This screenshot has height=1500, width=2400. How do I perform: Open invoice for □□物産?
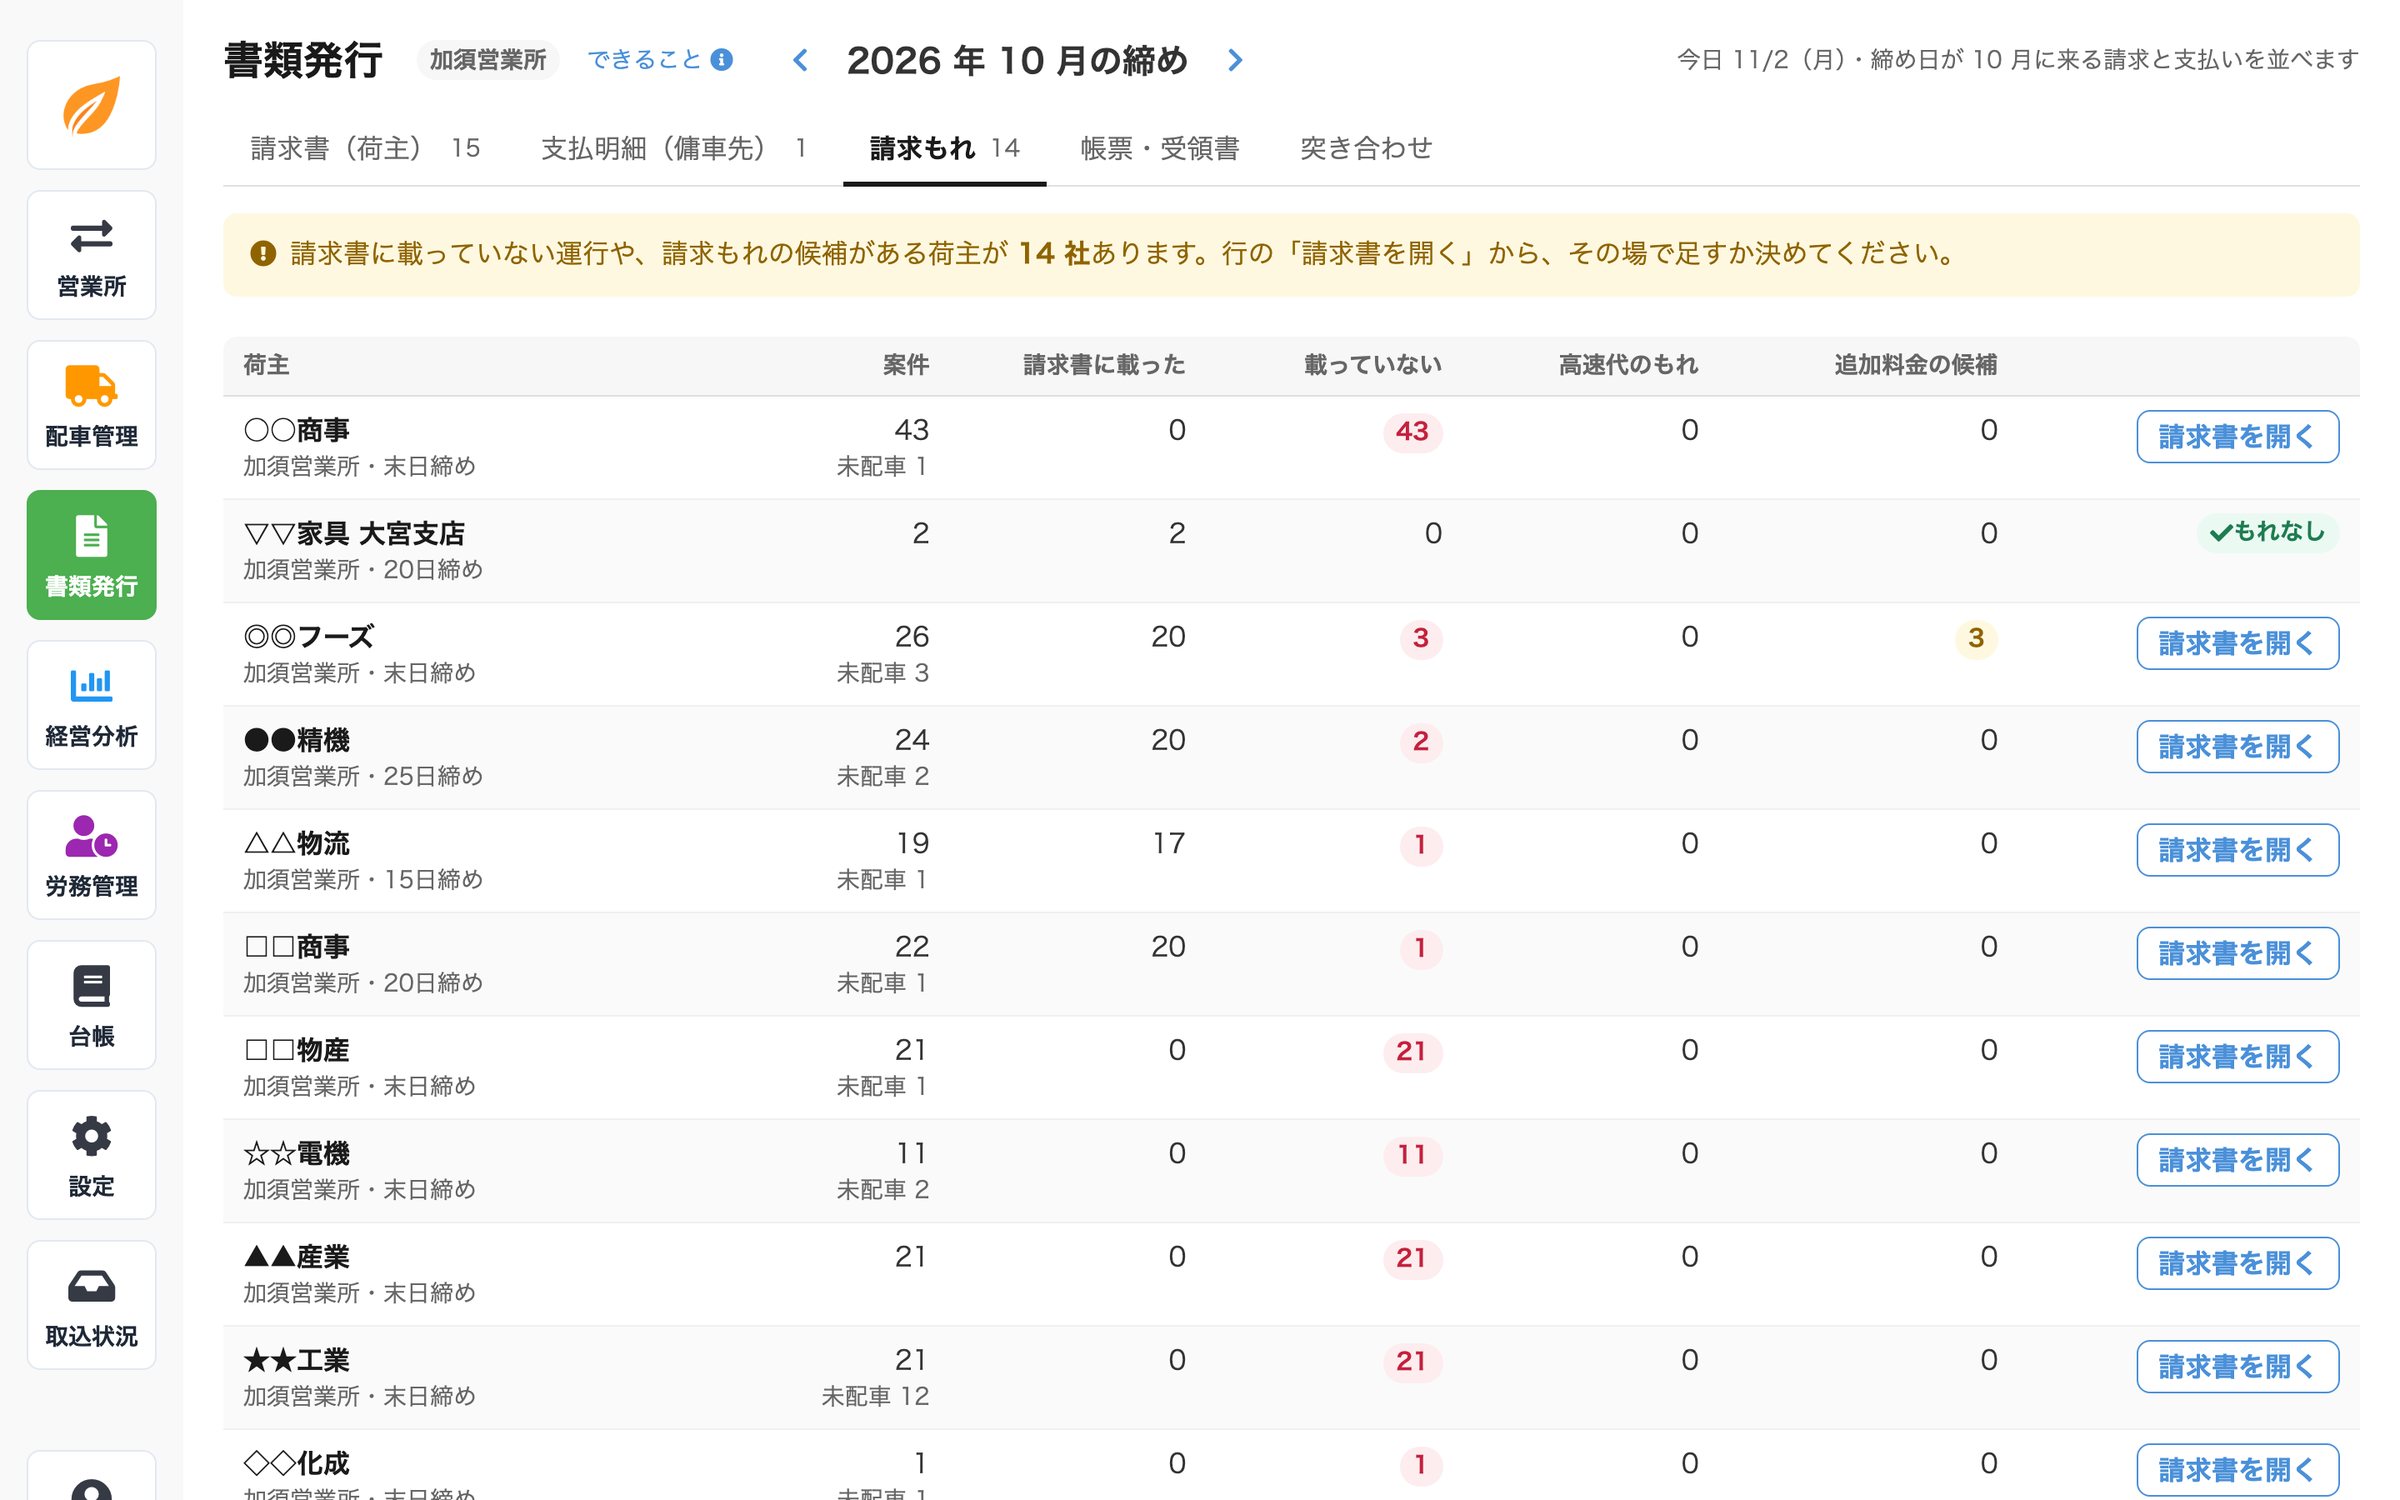2237,1056
